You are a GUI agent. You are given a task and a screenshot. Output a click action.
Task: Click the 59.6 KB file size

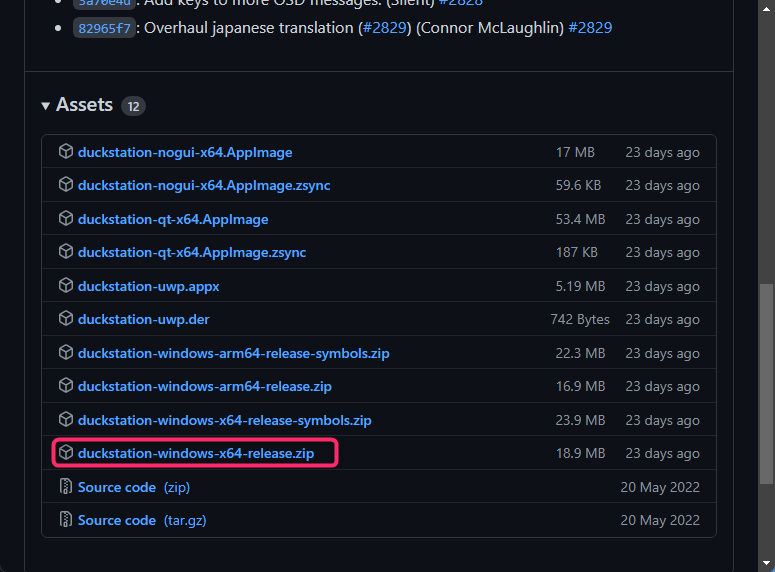pos(578,185)
